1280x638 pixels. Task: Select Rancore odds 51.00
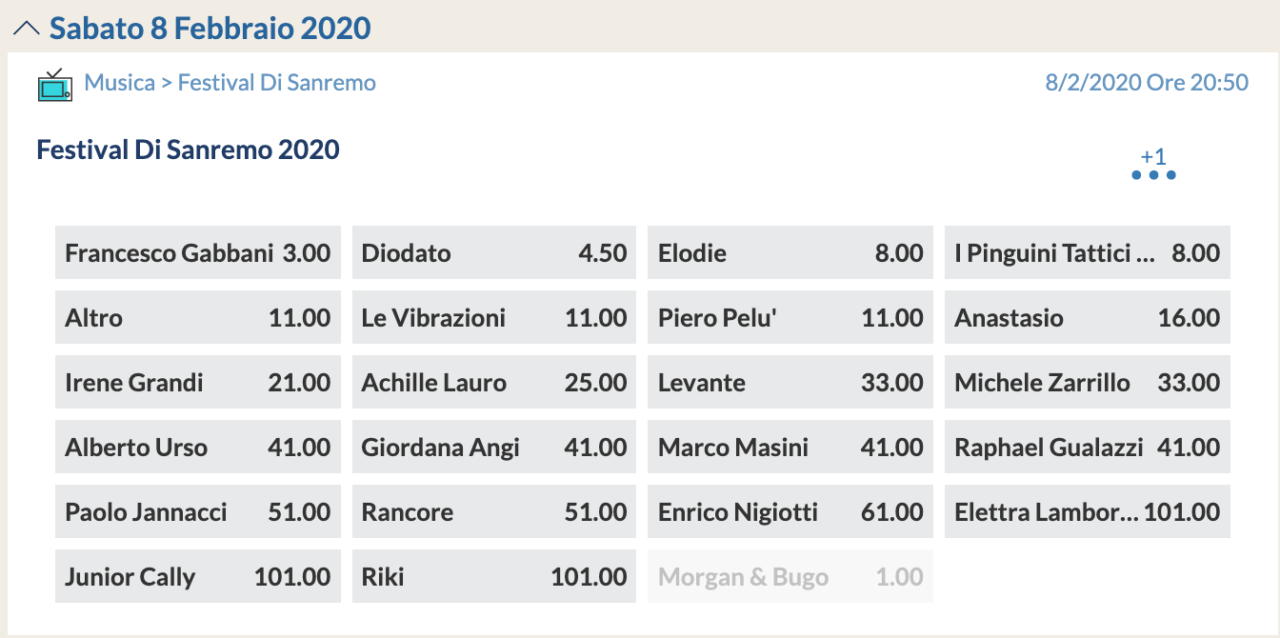(494, 512)
